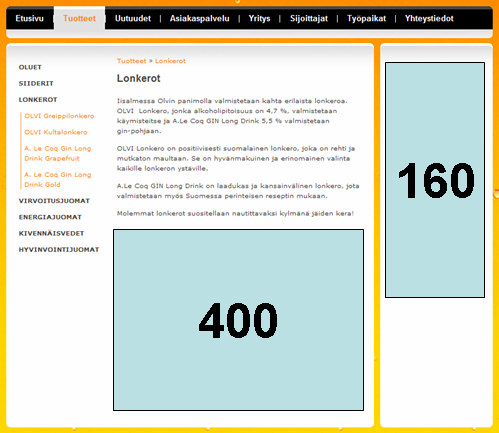Click the Tuotteet breadcrumb link
Screen dimensions: 499x433
pyautogui.click(x=131, y=61)
